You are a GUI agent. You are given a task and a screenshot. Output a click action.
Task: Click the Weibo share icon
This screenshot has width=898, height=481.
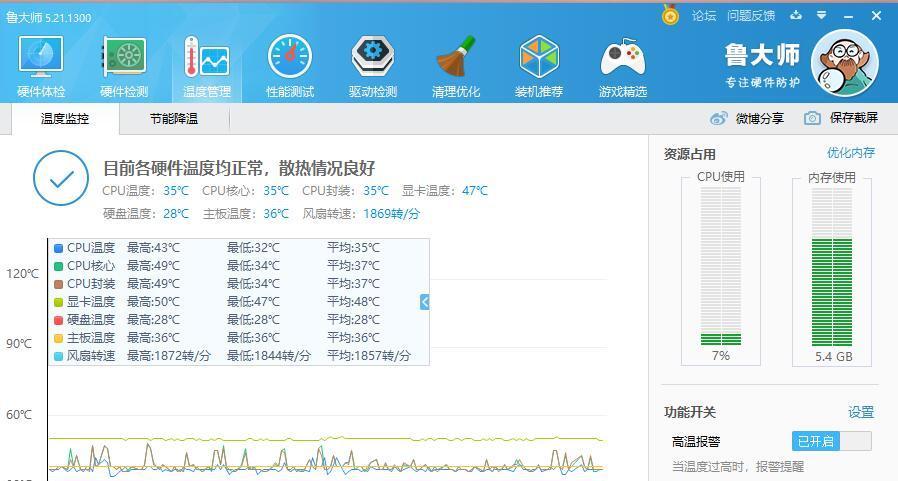click(x=719, y=118)
